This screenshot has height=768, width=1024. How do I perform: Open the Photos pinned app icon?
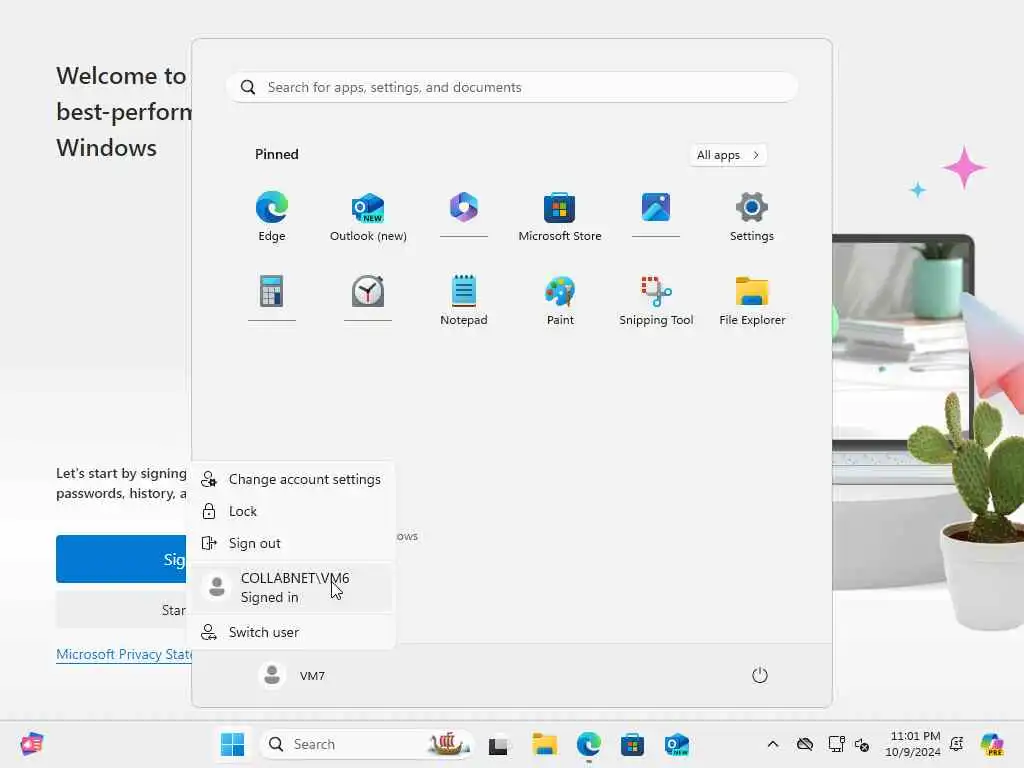(656, 214)
